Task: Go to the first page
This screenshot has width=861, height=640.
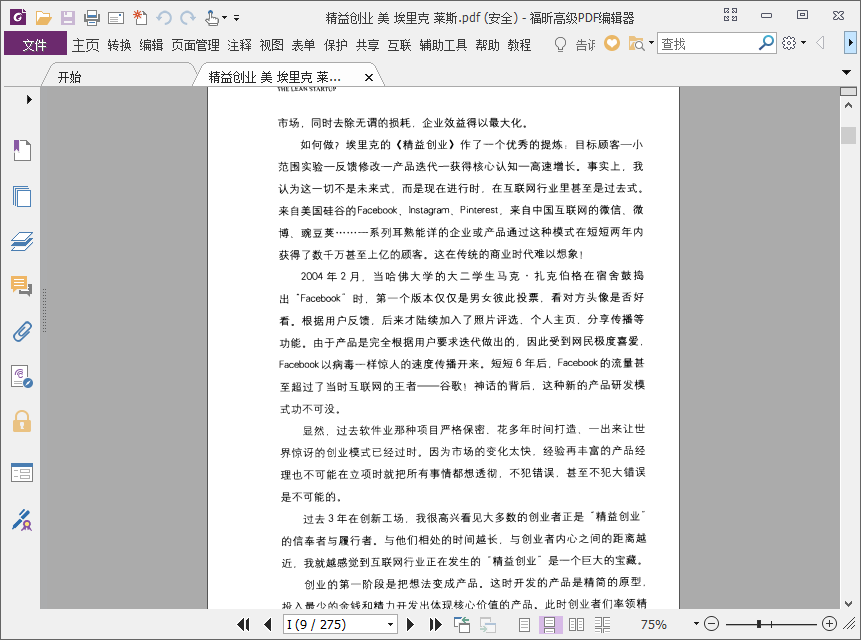Action: [x=243, y=624]
